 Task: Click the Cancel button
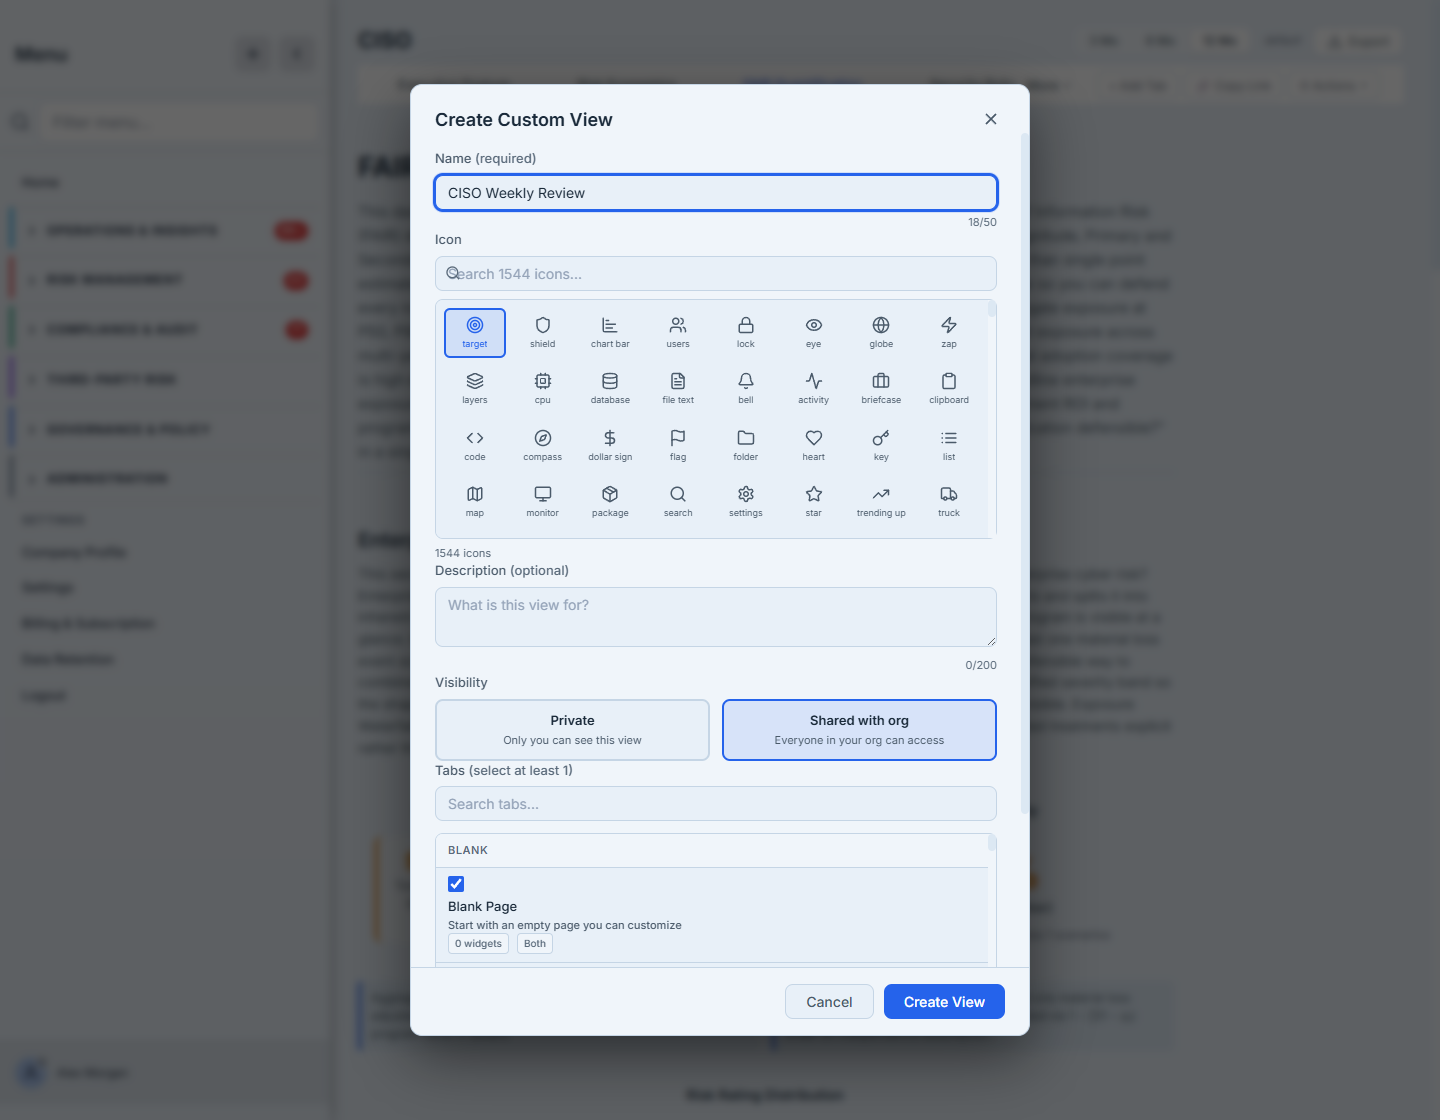click(829, 1002)
